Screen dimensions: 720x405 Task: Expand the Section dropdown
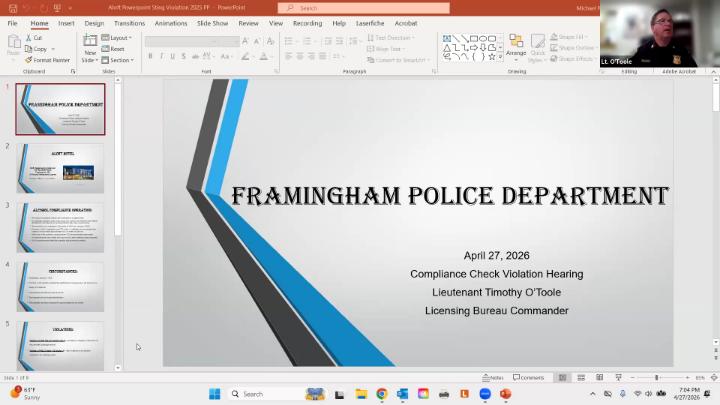tap(117, 60)
